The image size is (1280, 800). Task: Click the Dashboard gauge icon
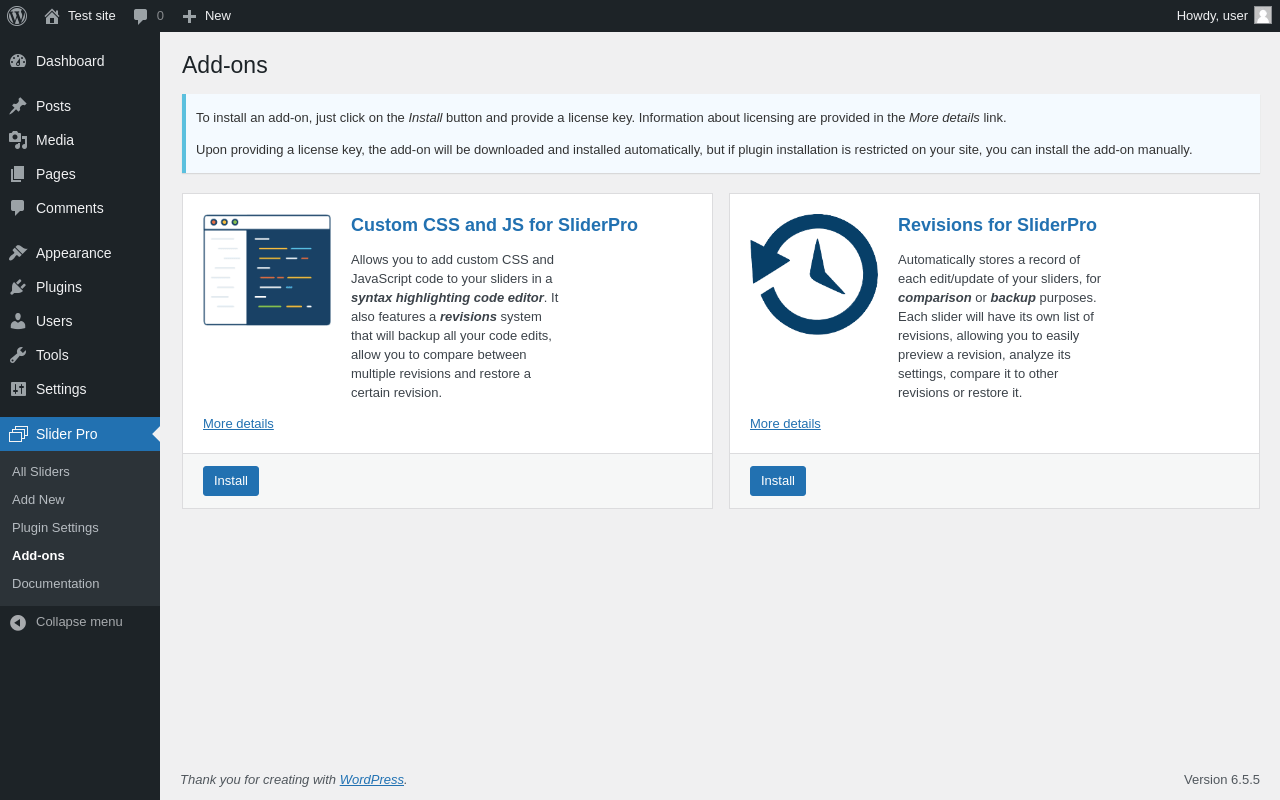18,61
